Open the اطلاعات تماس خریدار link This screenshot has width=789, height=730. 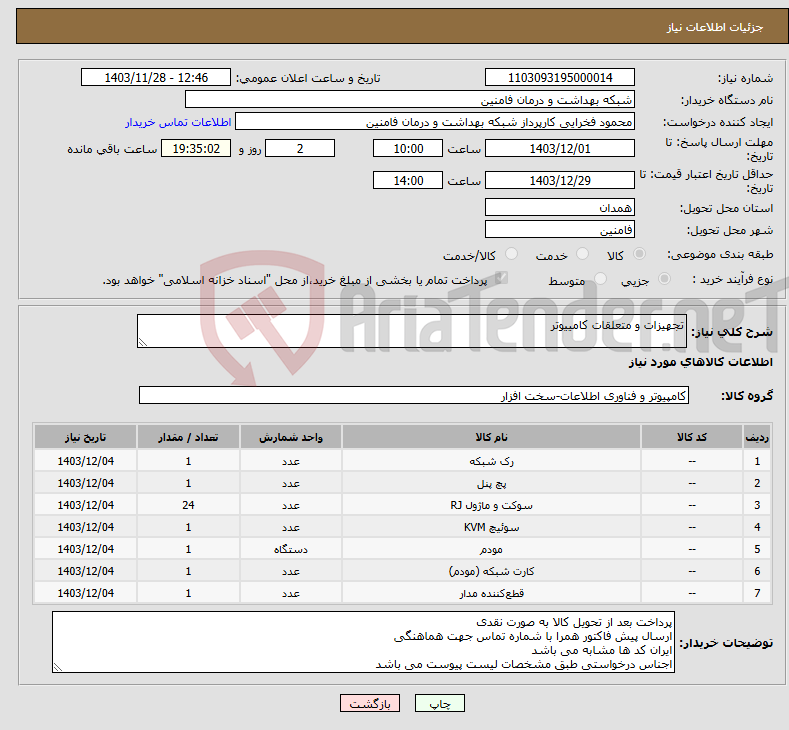pyautogui.click(x=178, y=122)
